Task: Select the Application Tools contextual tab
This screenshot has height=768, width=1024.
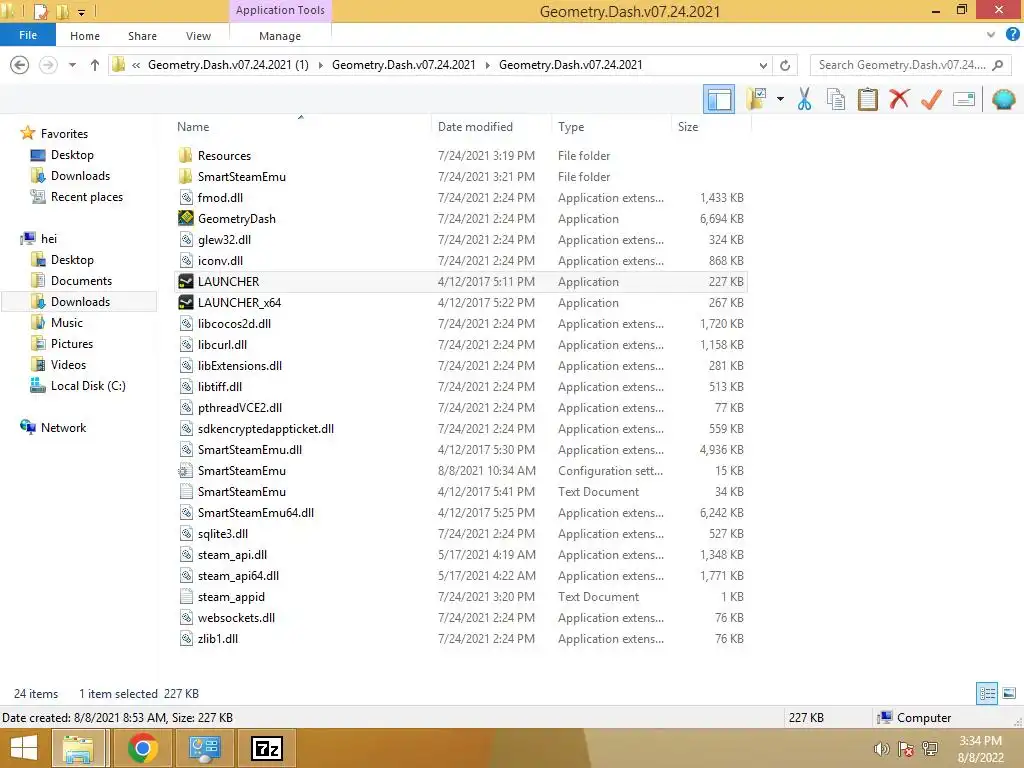Action: (x=280, y=10)
